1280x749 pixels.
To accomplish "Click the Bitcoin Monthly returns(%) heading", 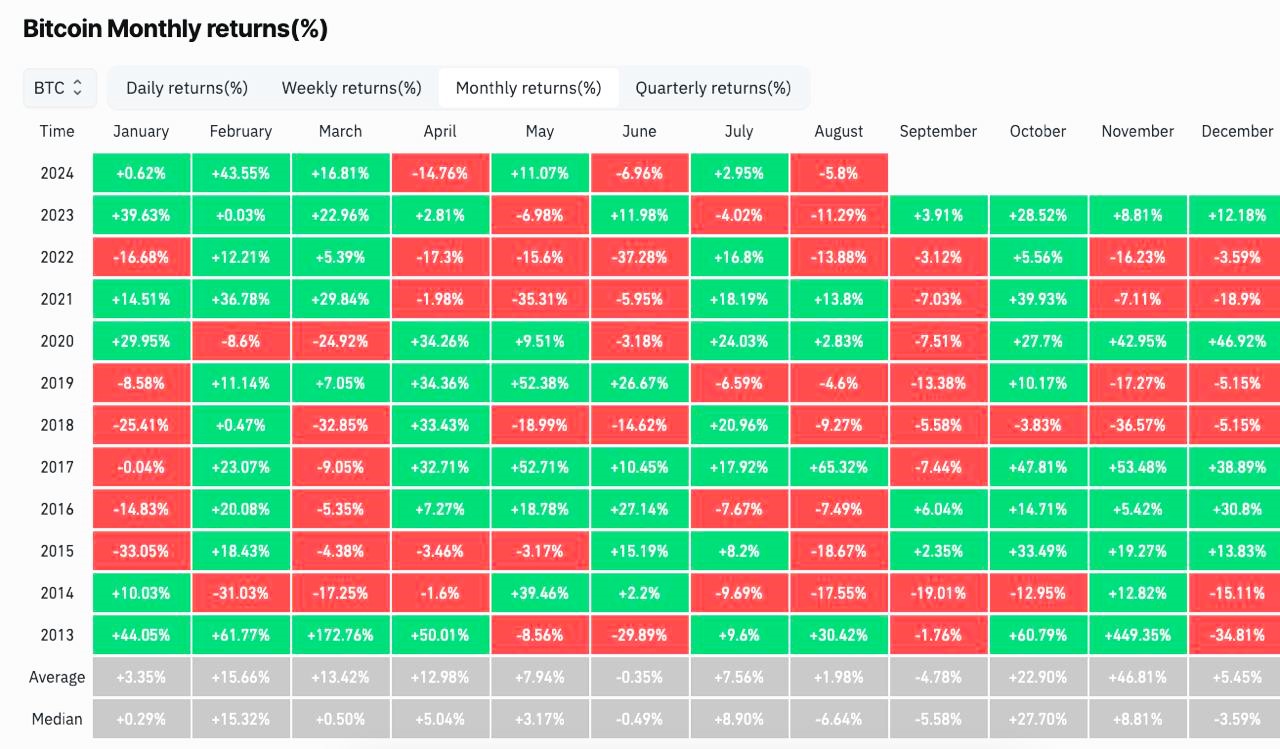I will (x=175, y=29).
